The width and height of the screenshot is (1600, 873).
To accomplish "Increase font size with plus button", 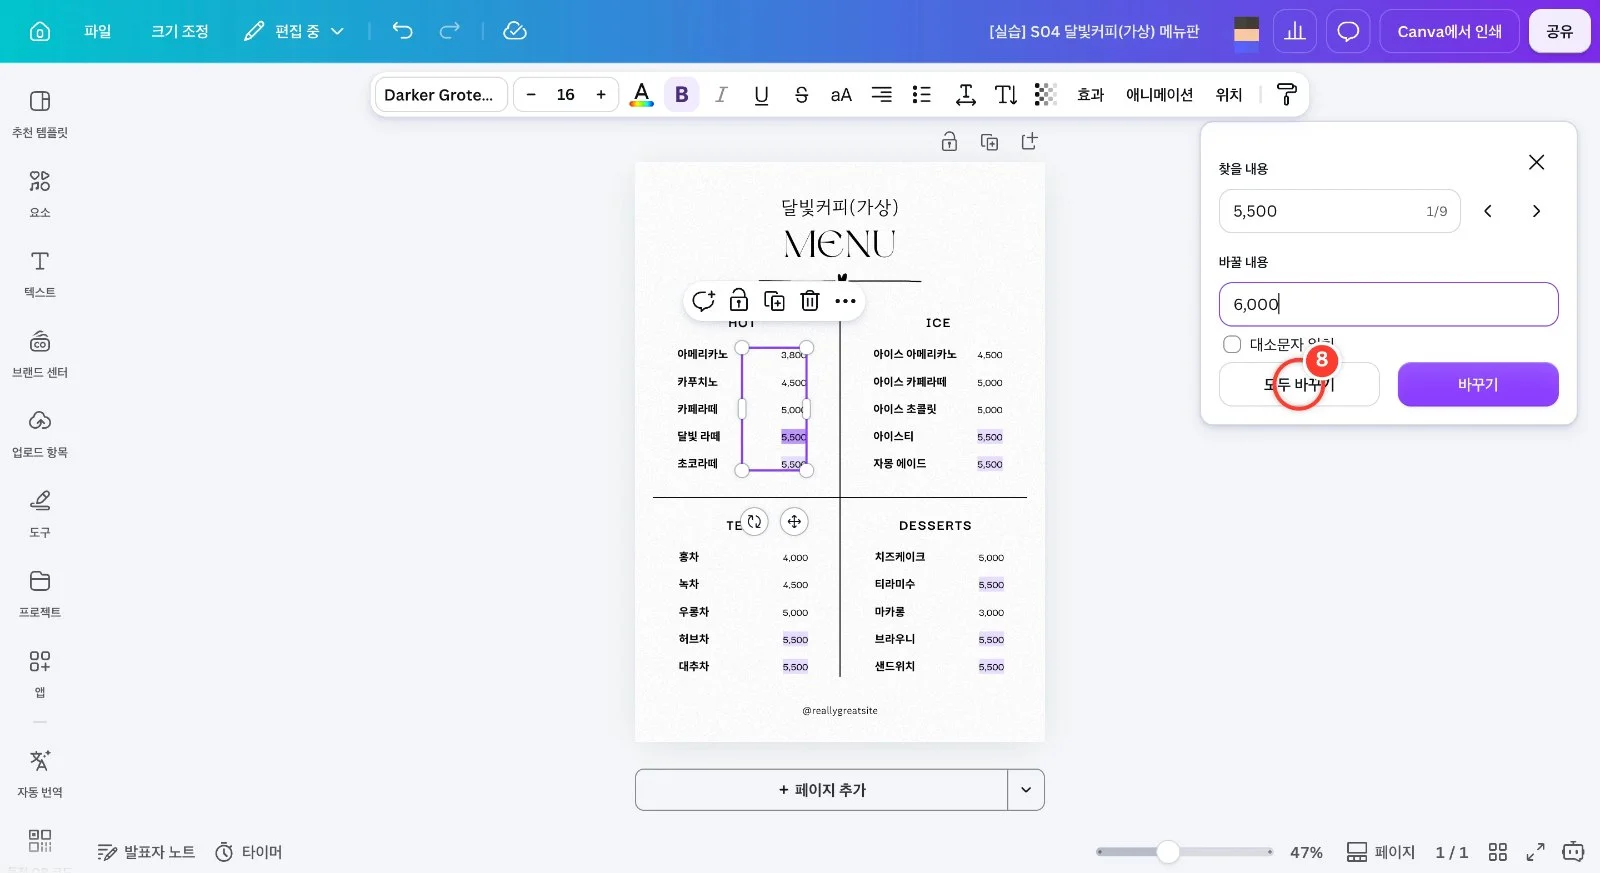I will click(601, 94).
